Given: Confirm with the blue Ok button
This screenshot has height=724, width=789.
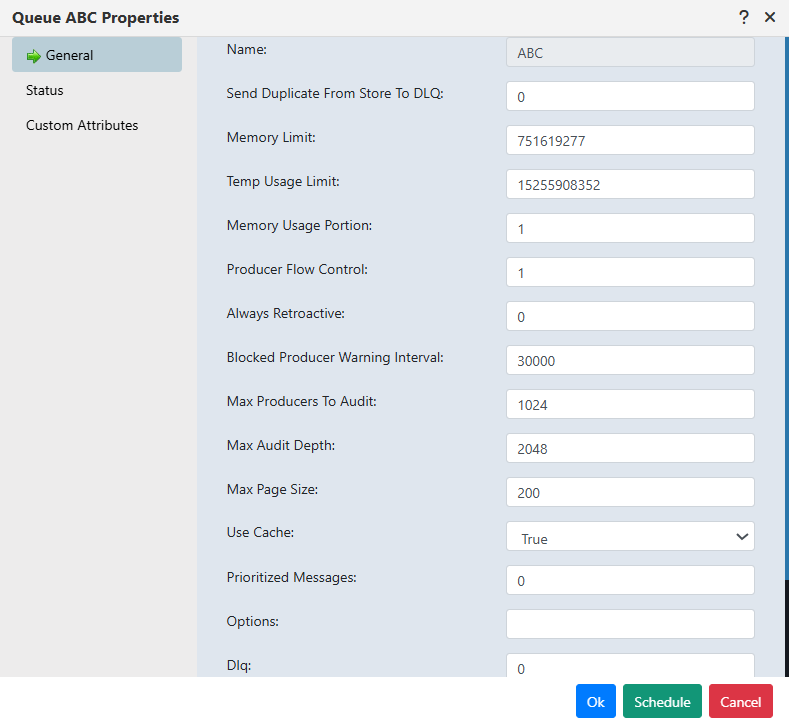Looking at the screenshot, I should (596, 701).
